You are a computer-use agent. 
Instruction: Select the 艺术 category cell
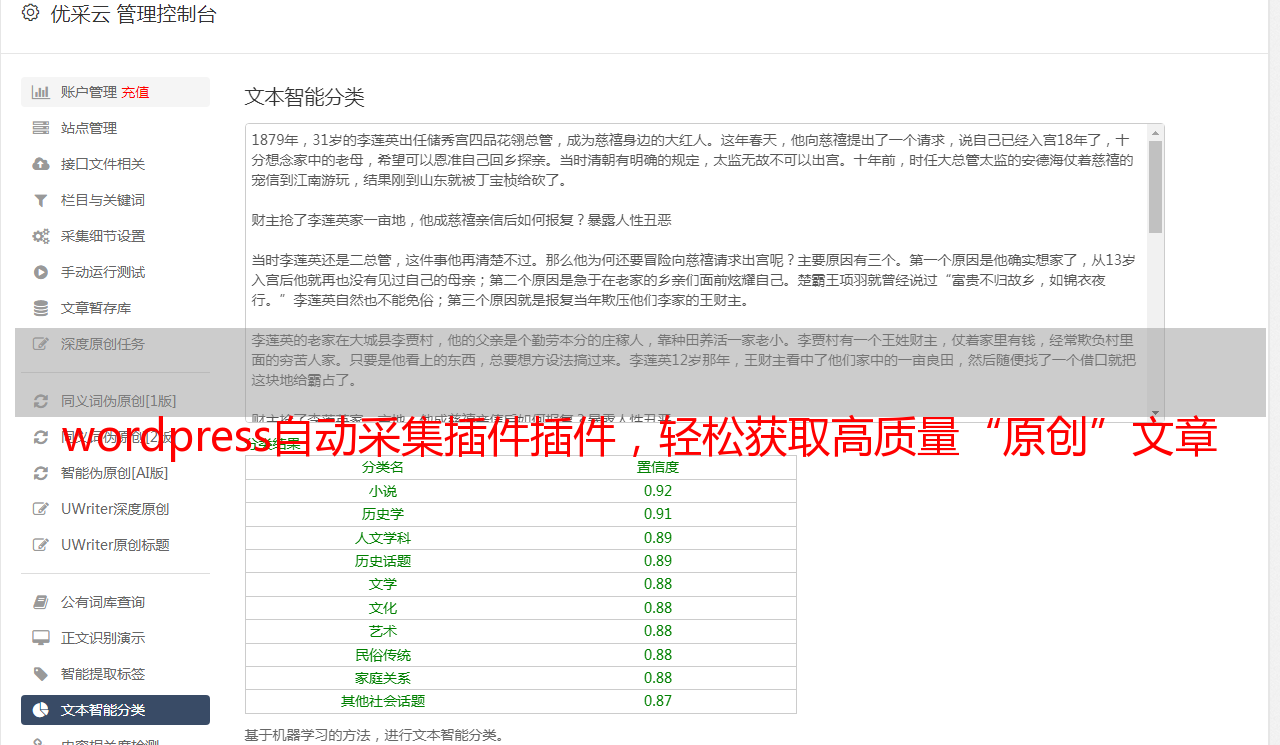(383, 631)
